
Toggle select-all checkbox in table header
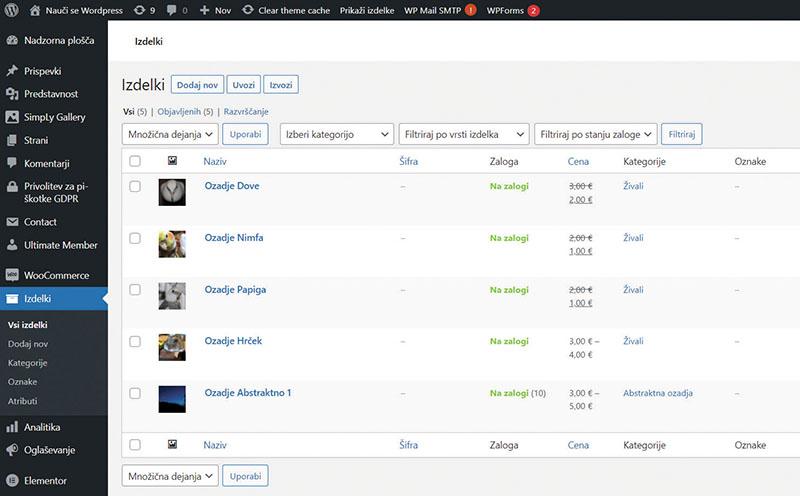(x=135, y=161)
